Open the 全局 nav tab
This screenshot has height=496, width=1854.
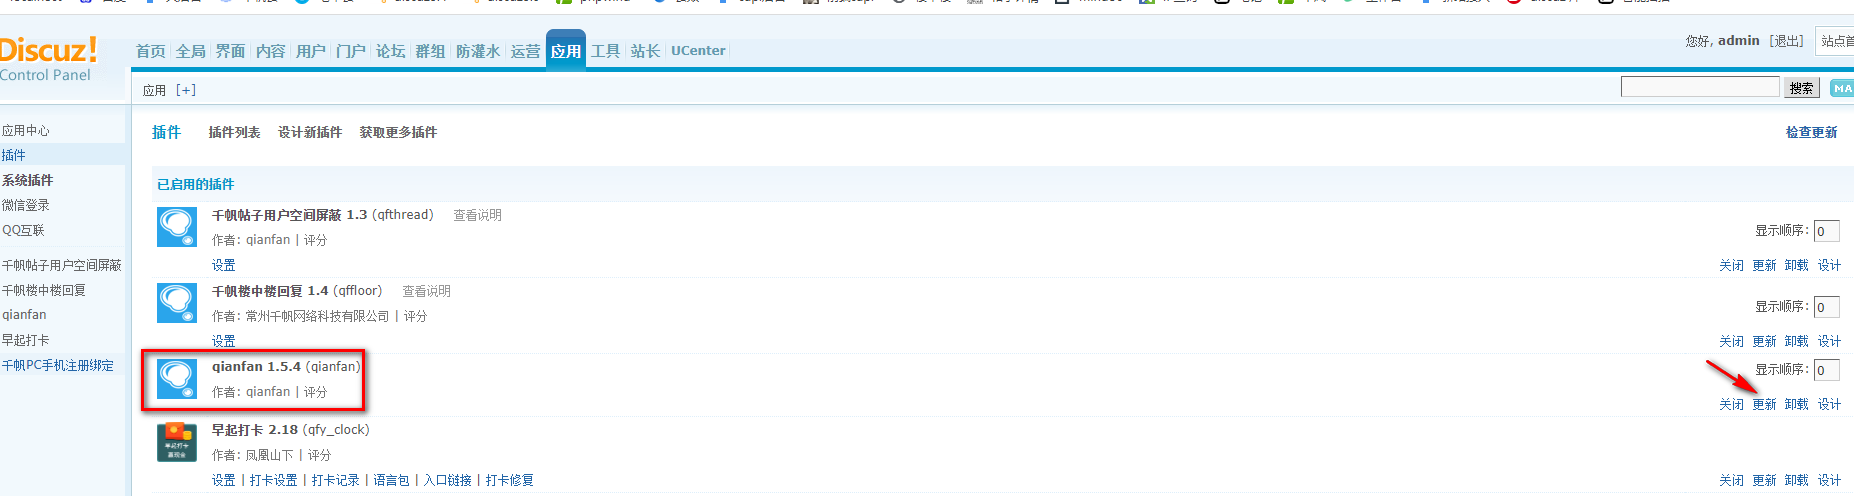click(191, 51)
